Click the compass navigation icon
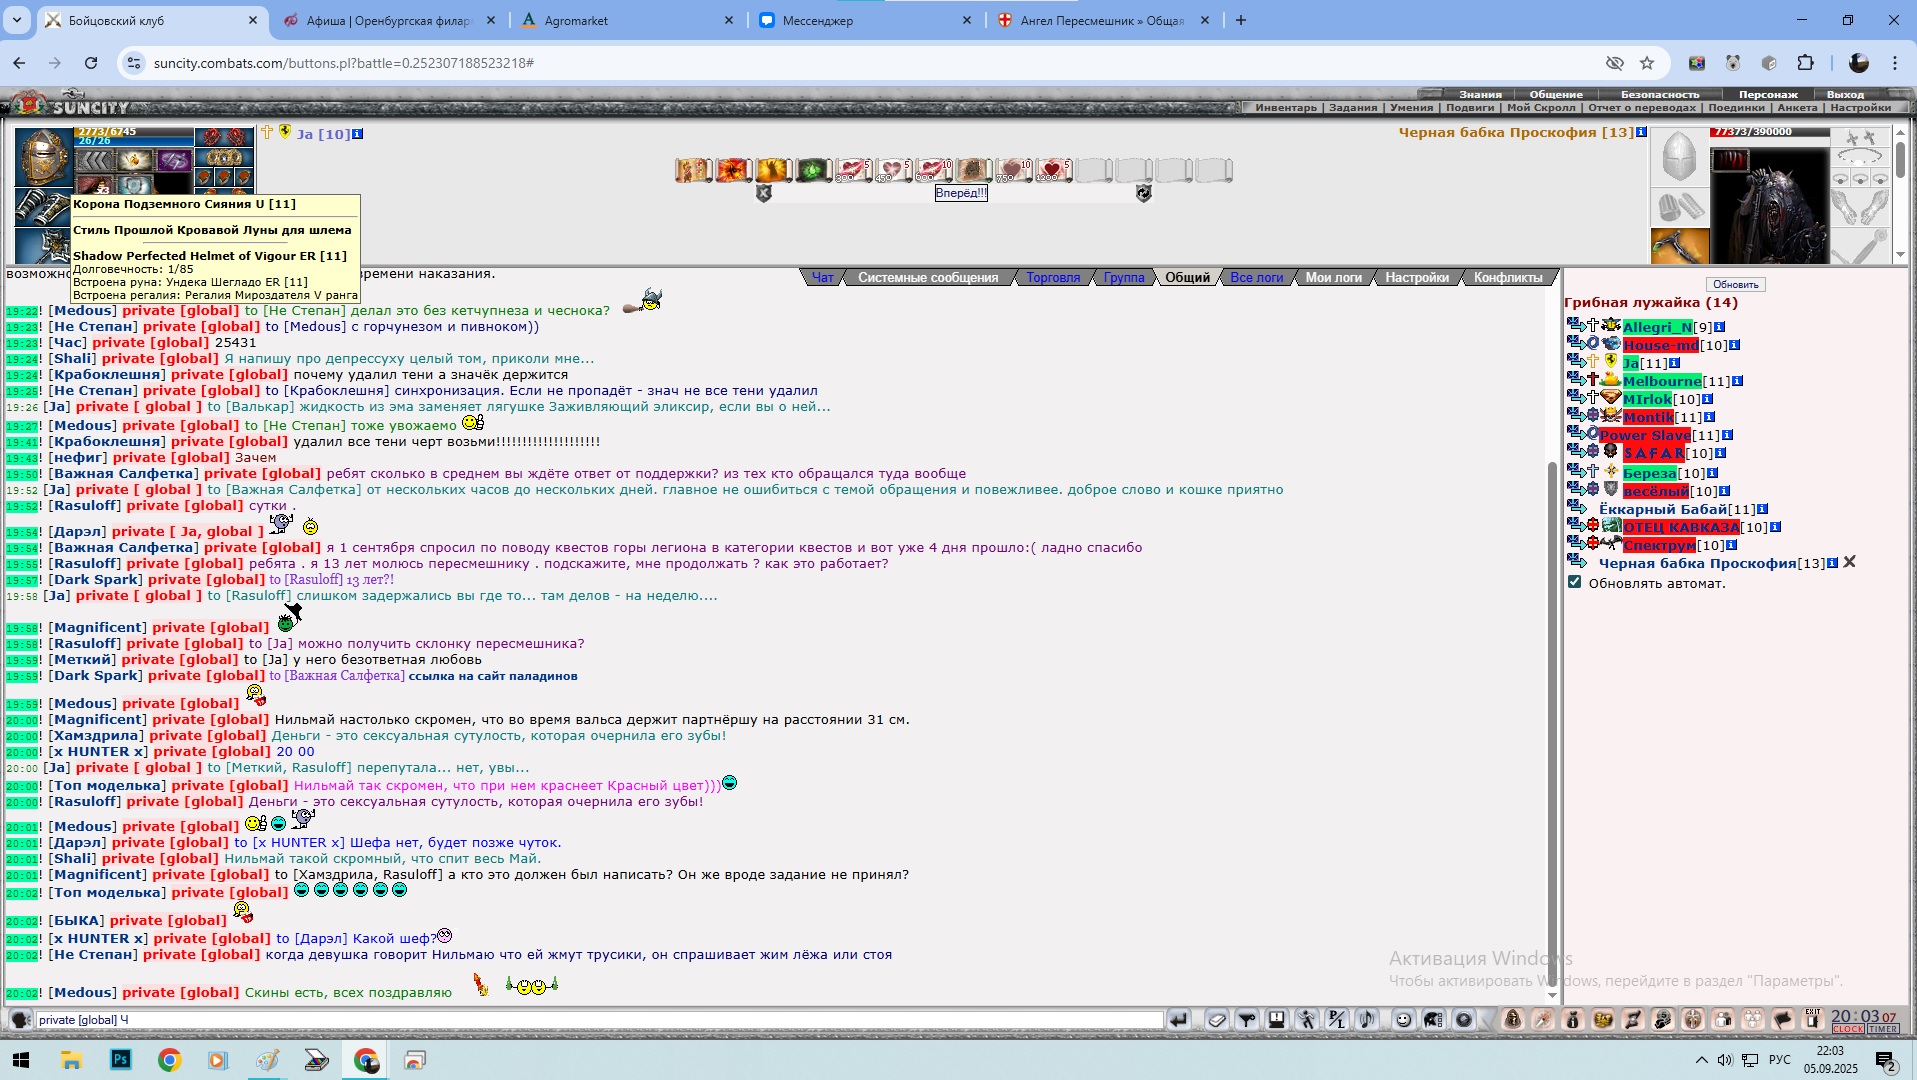 (x=1543, y=1020)
